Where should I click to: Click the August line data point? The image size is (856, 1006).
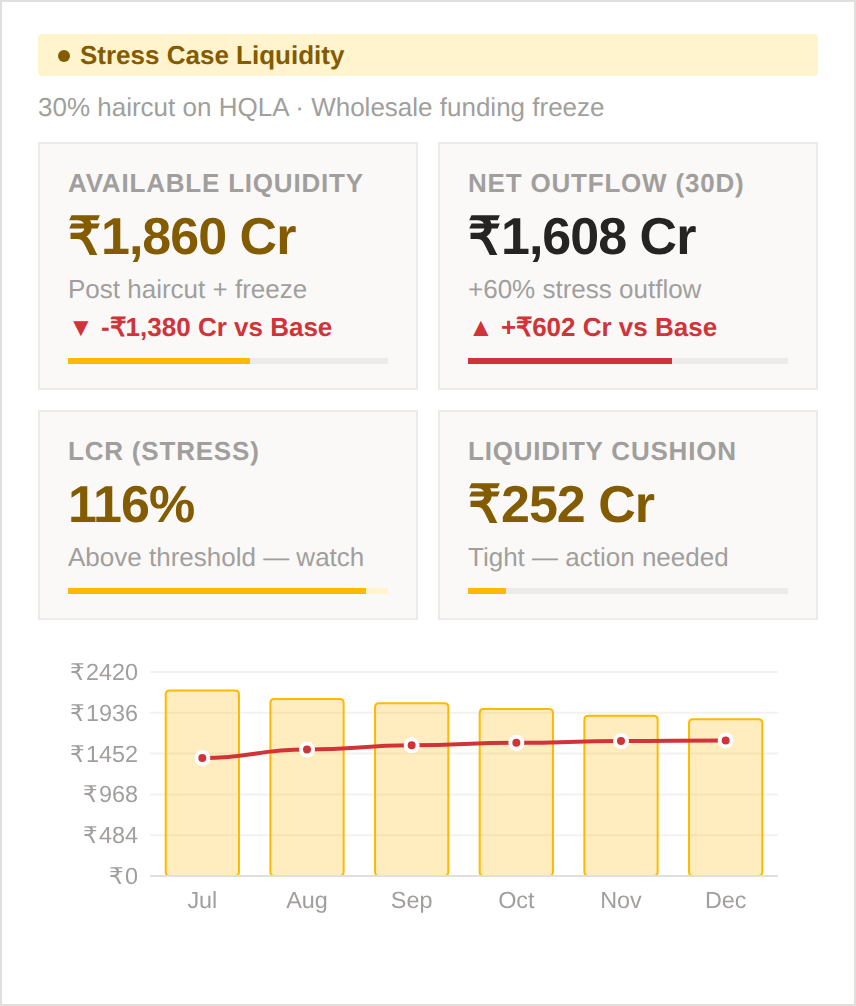click(x=307, y=750)
